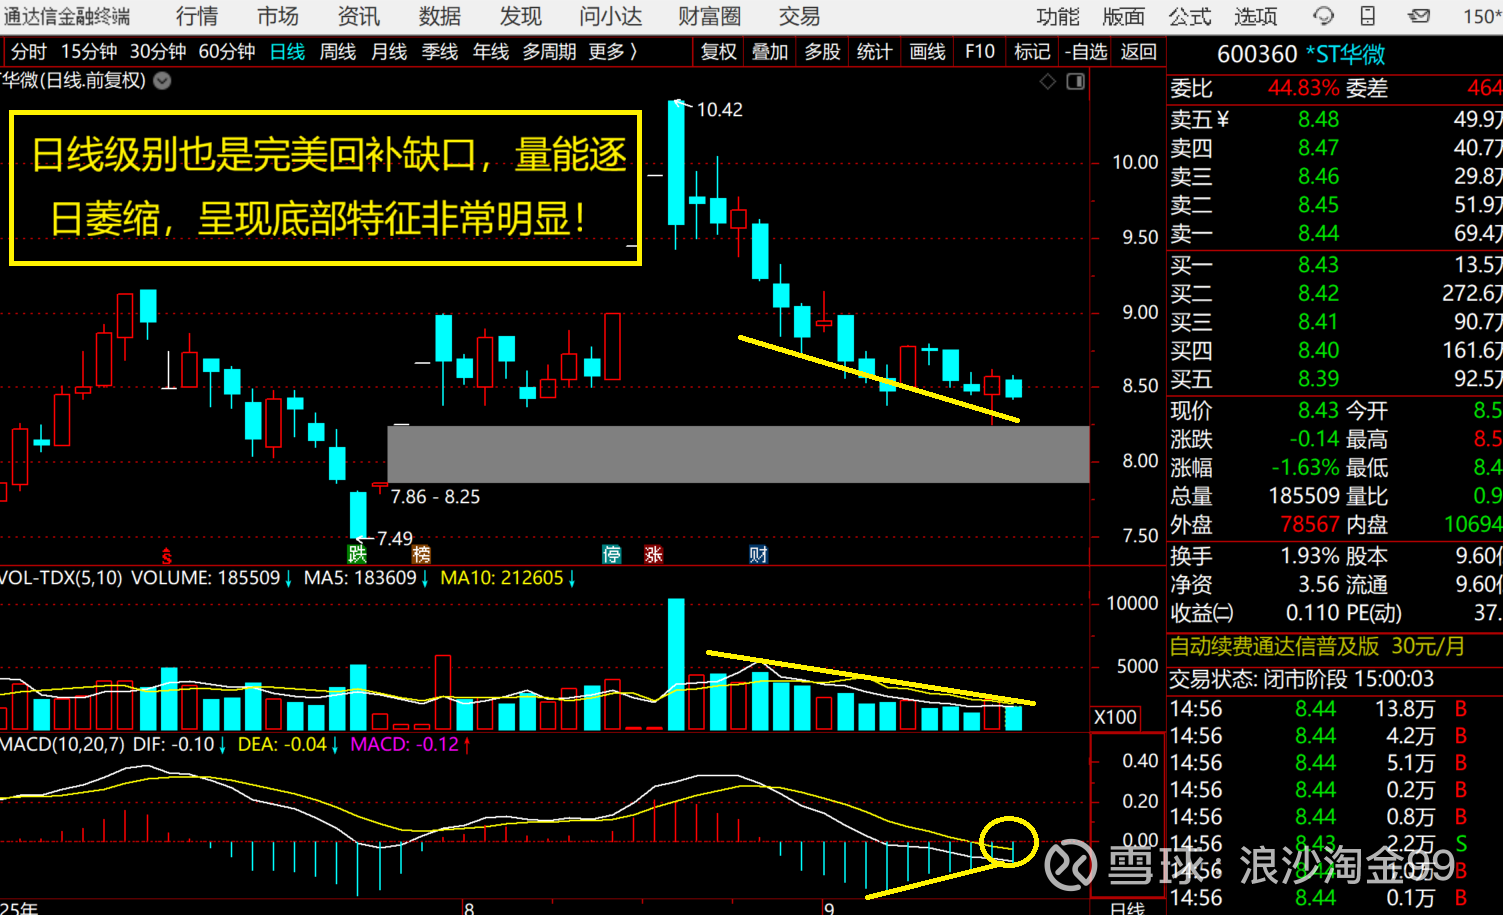Open the 版面 menu
The image size is (1503, 915).
click(x=1124, y=17)
